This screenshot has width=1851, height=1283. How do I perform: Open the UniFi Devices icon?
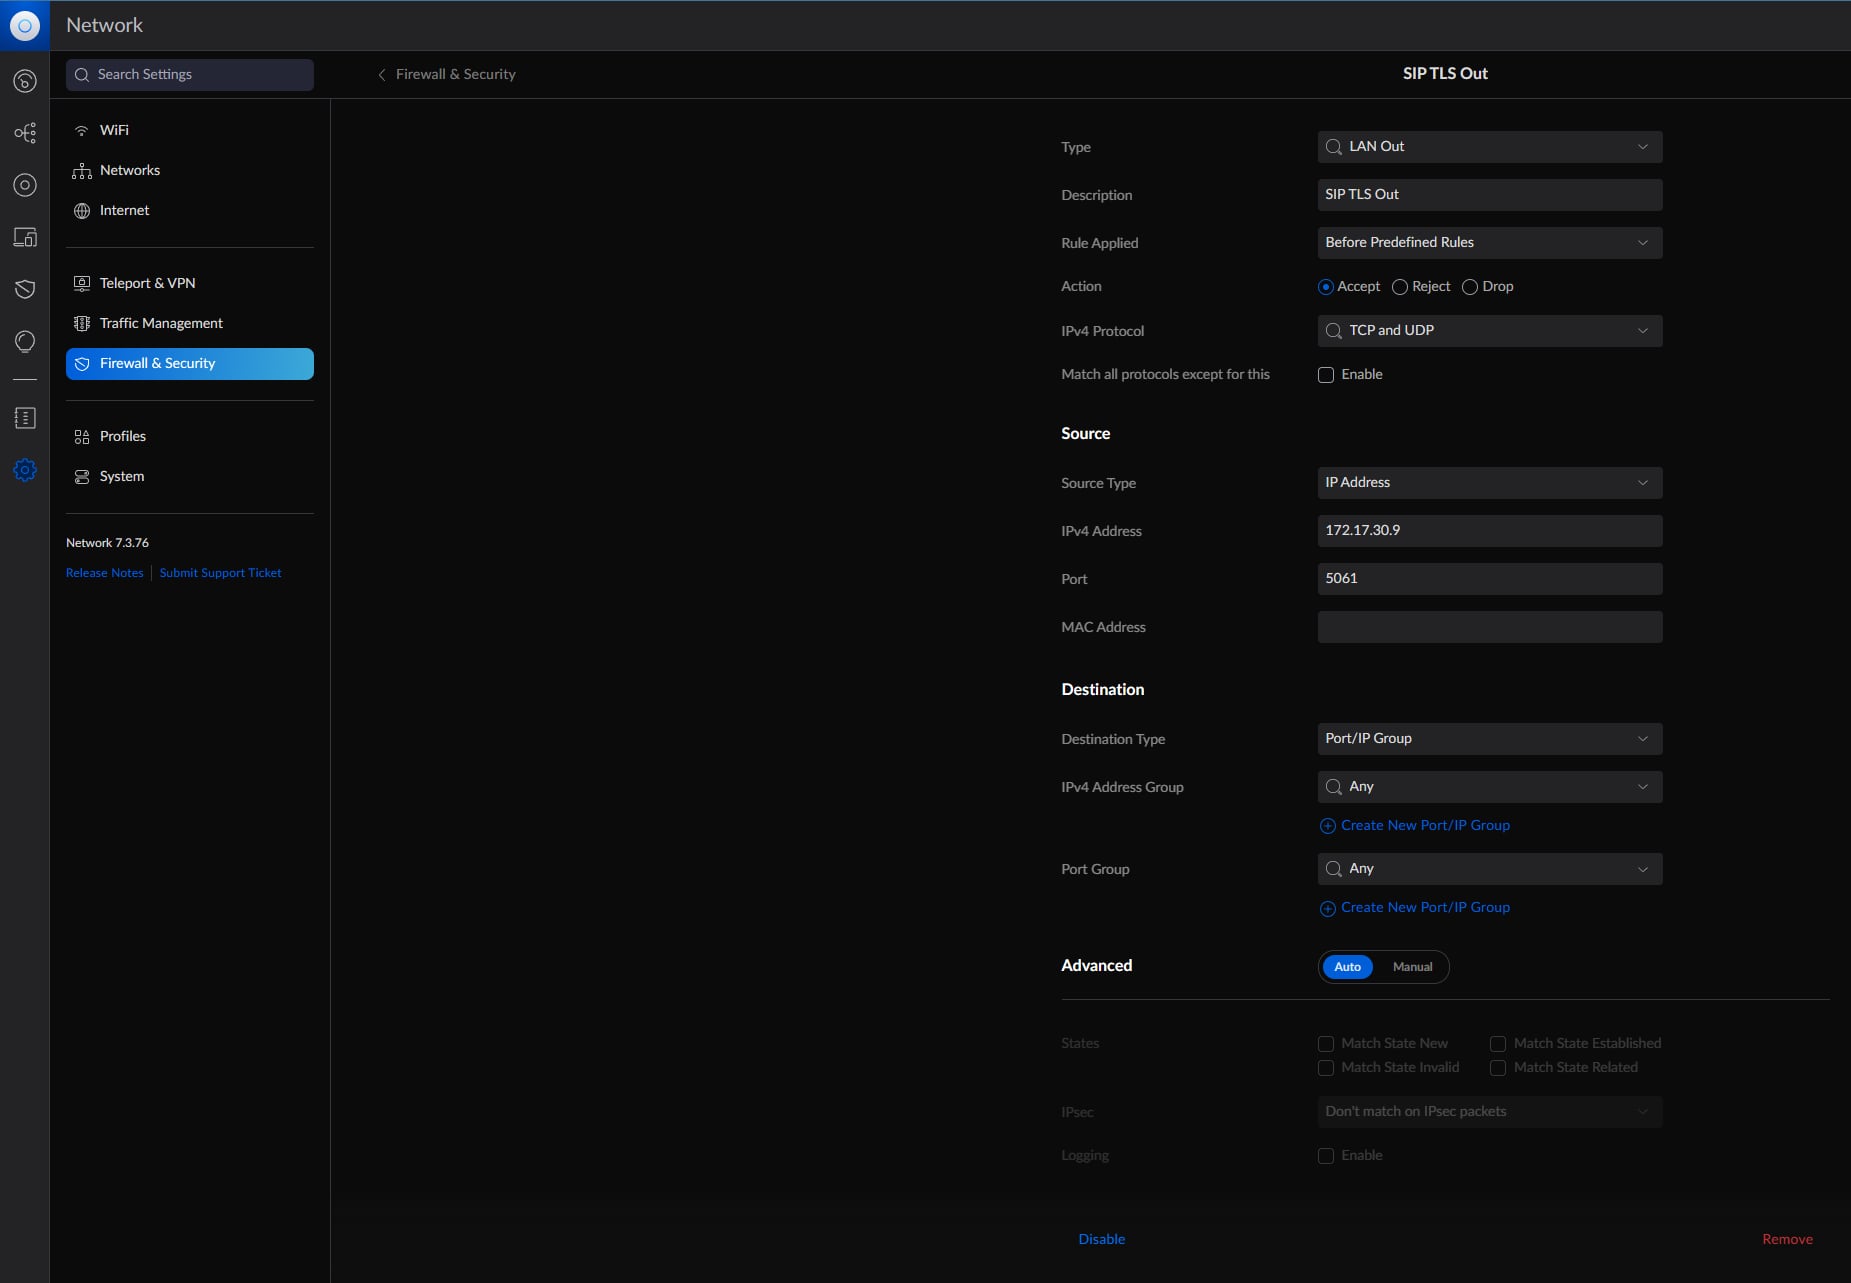tap(25, 185)
